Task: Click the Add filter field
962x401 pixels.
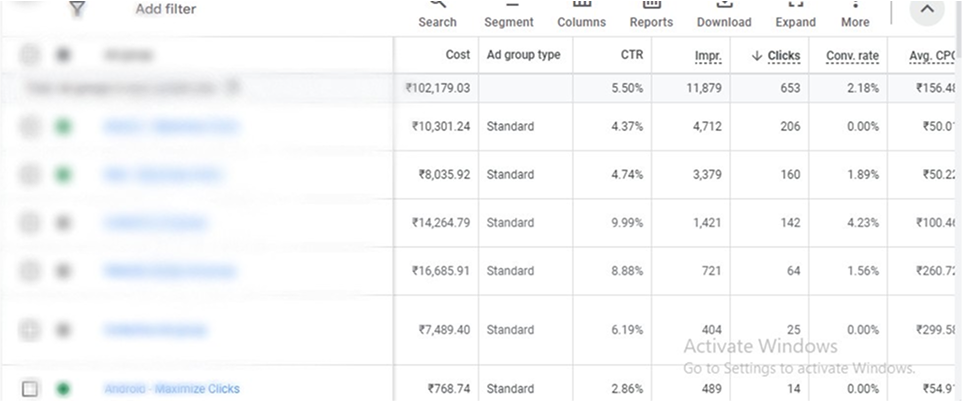Action: (166, 9)
